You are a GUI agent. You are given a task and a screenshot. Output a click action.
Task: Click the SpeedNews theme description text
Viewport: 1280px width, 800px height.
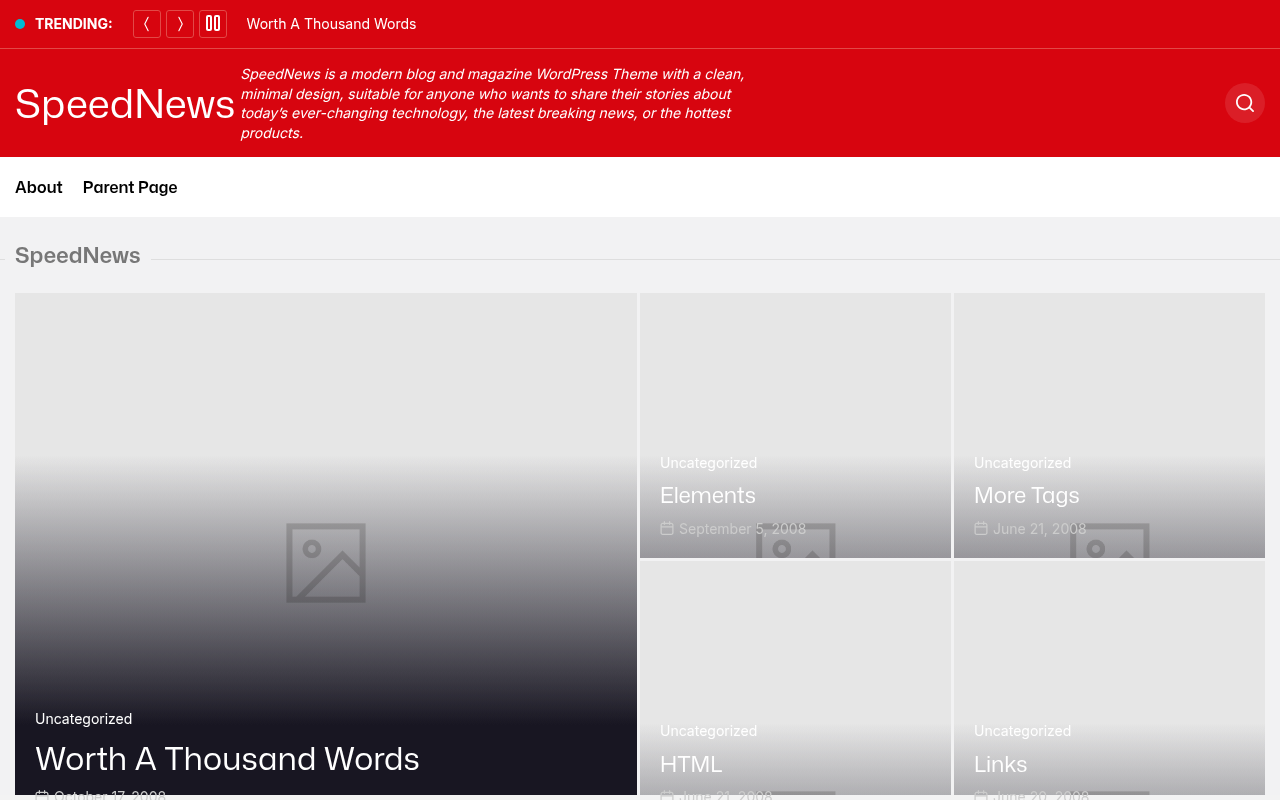point(492,103)
